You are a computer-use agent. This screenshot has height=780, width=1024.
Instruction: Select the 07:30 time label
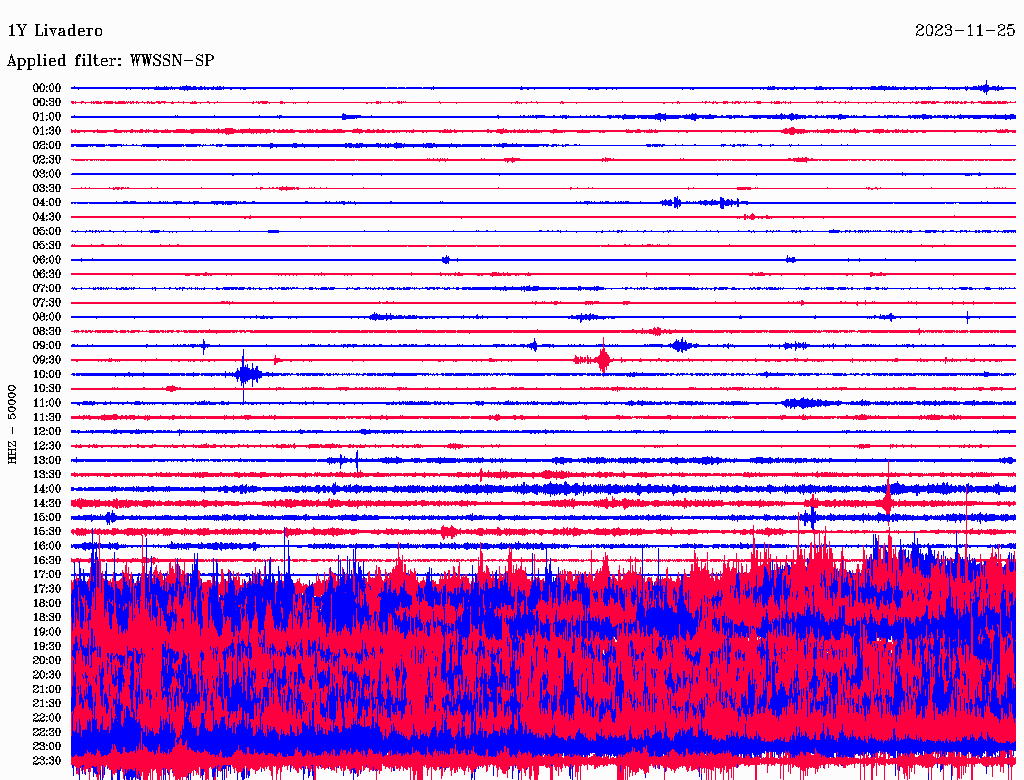[x=46, y=302]
